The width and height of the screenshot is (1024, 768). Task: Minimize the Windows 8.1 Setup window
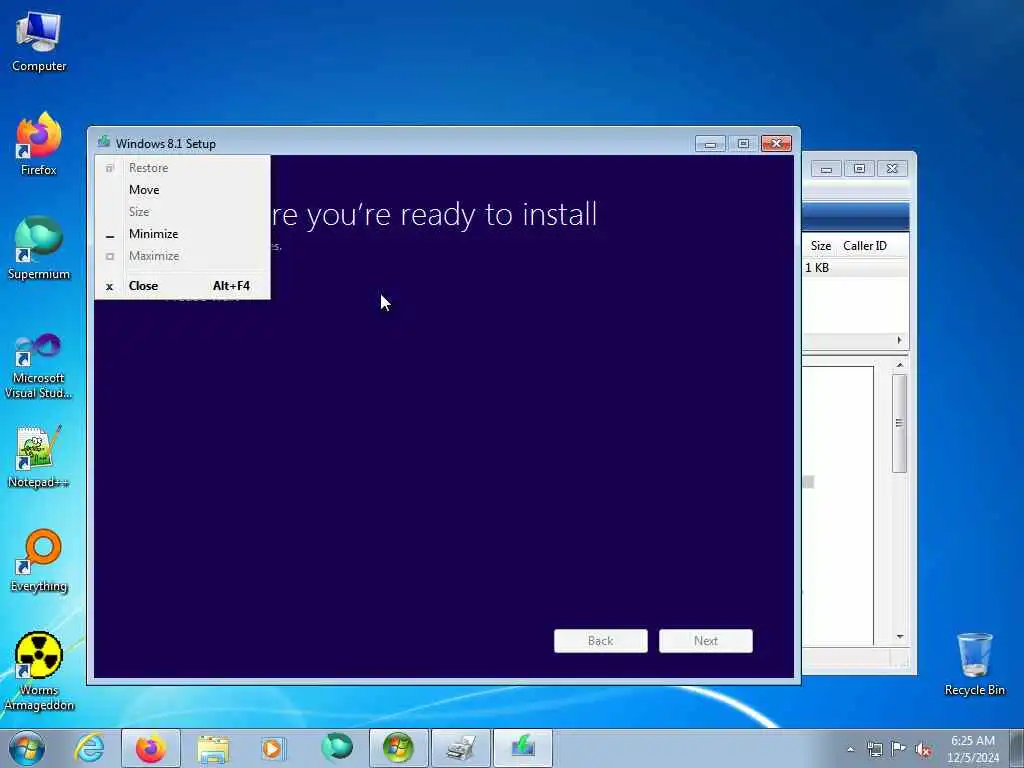click(711, 144)
